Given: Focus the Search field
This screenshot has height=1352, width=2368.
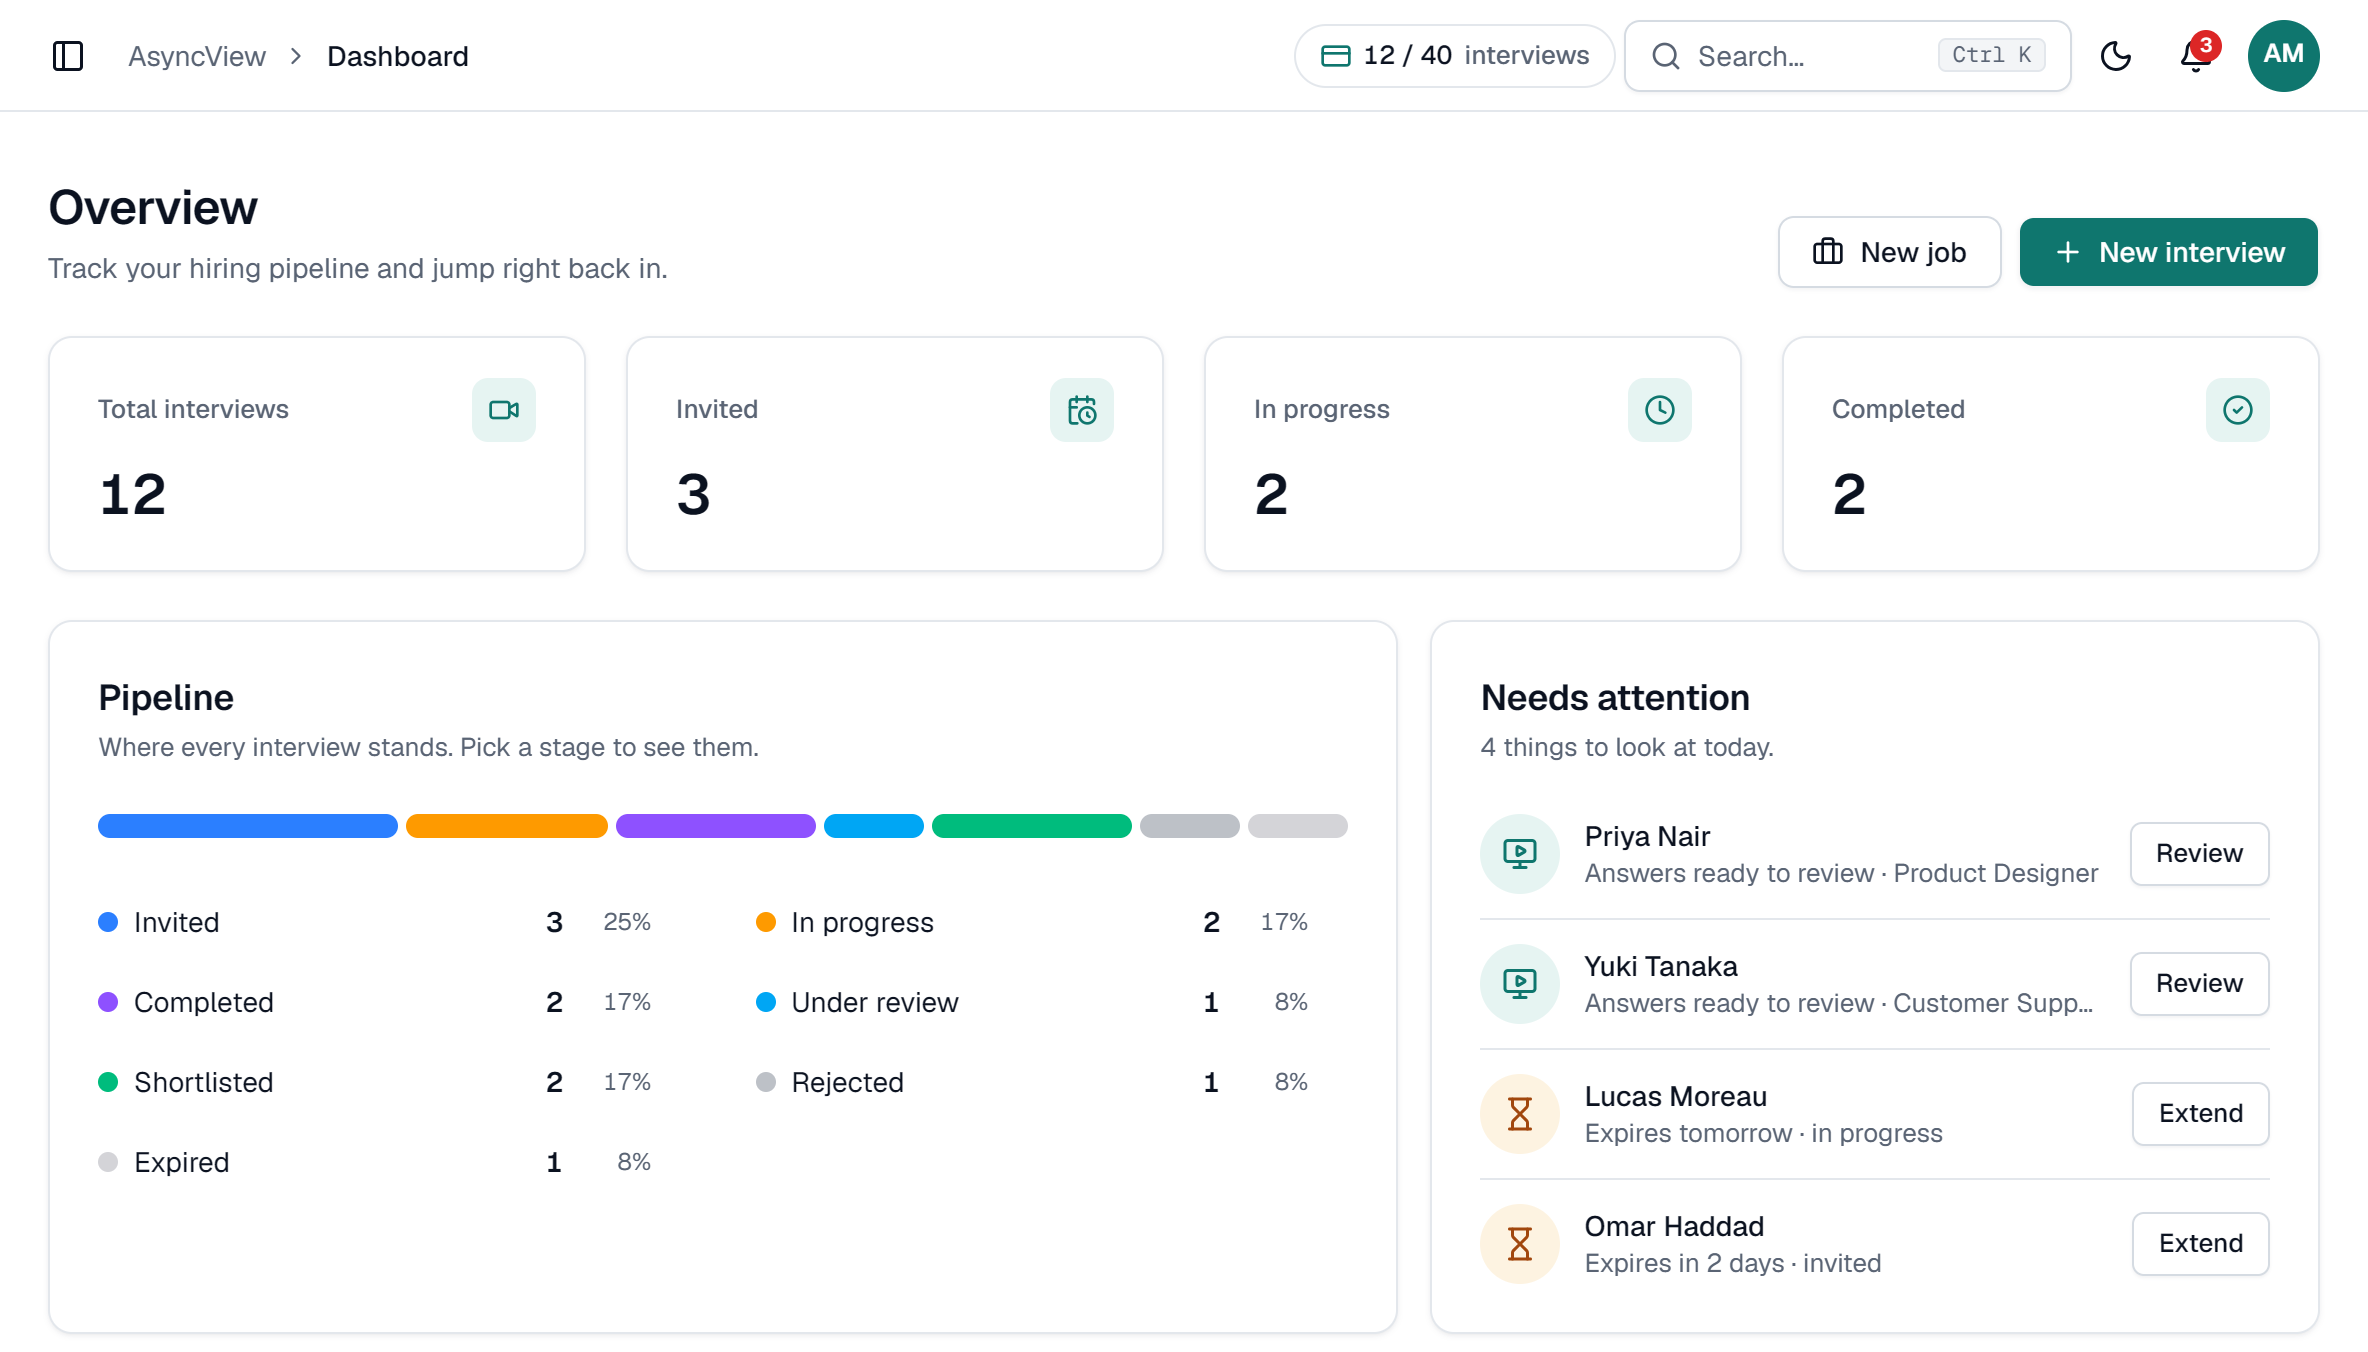Looking at the screenshot, I should click(x=1848, y=56).
